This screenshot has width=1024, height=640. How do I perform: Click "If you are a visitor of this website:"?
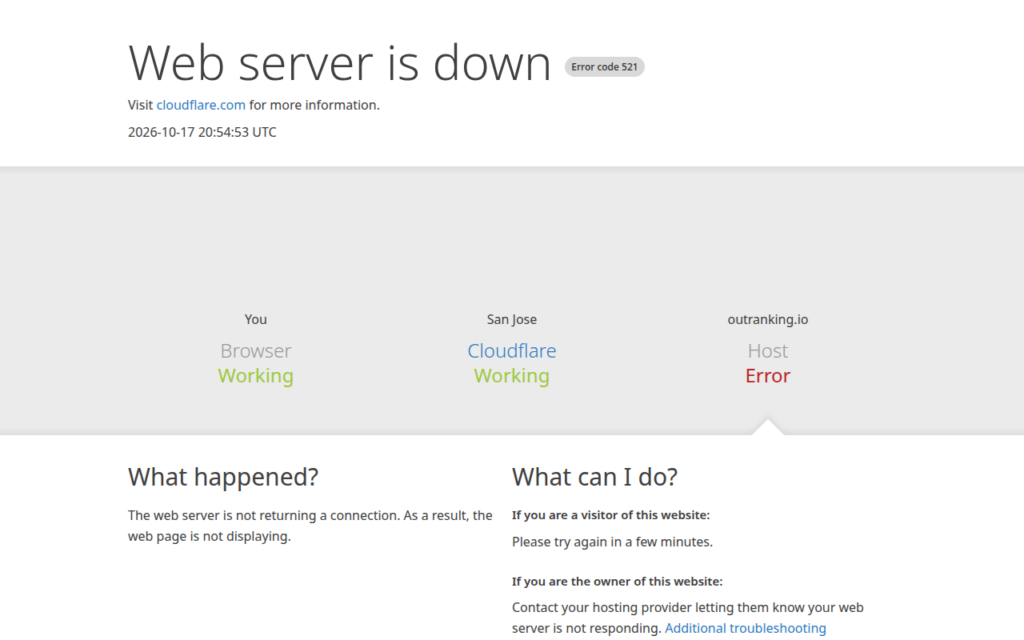[611, 515]
